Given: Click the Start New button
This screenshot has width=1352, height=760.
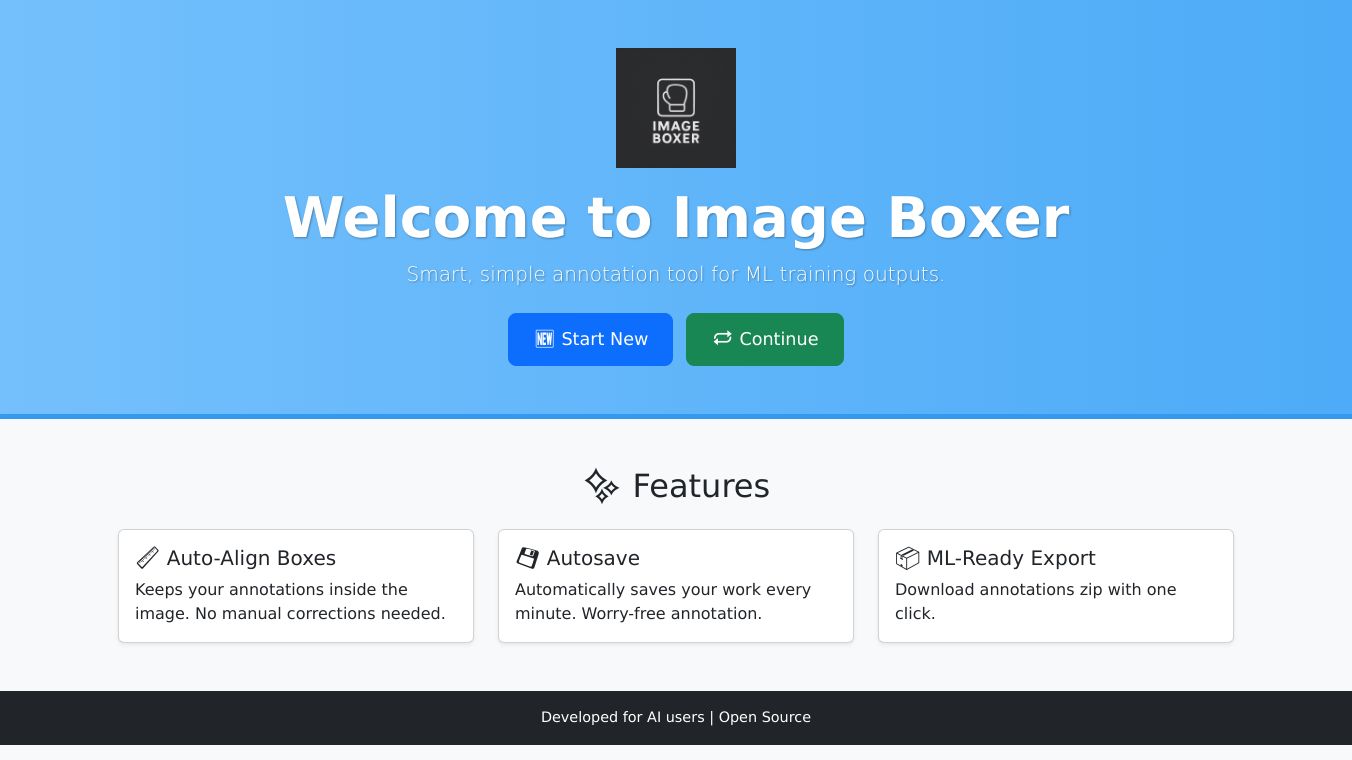Looking at the screenshot, I should pyautogui.click(x=590, y=339).
